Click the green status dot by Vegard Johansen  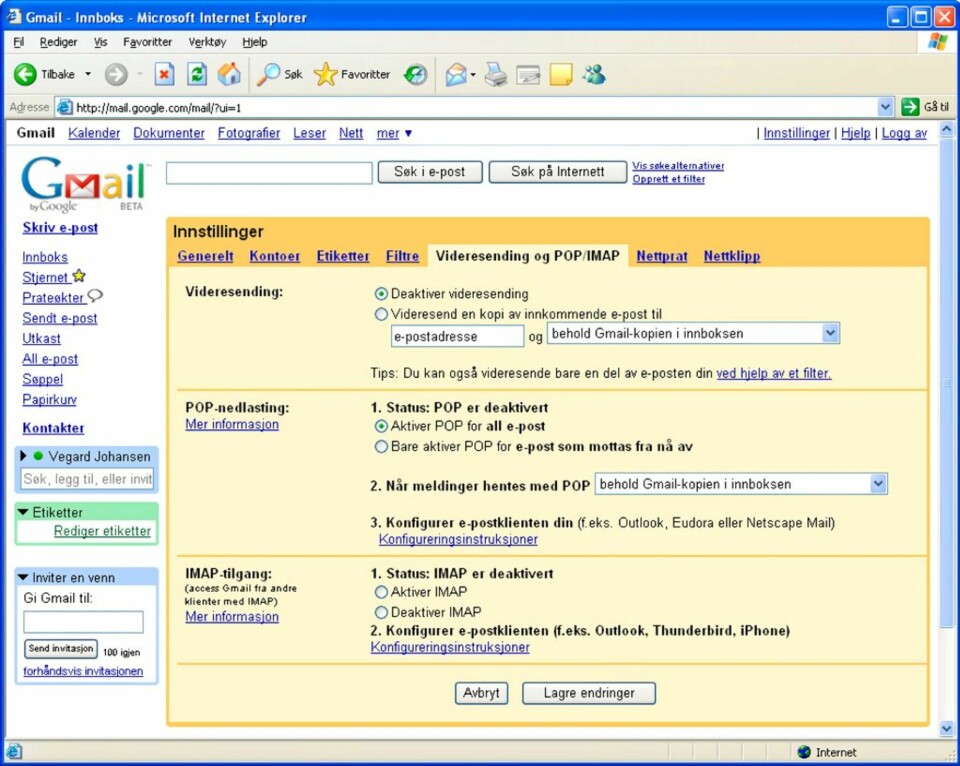tap(38, 456)
